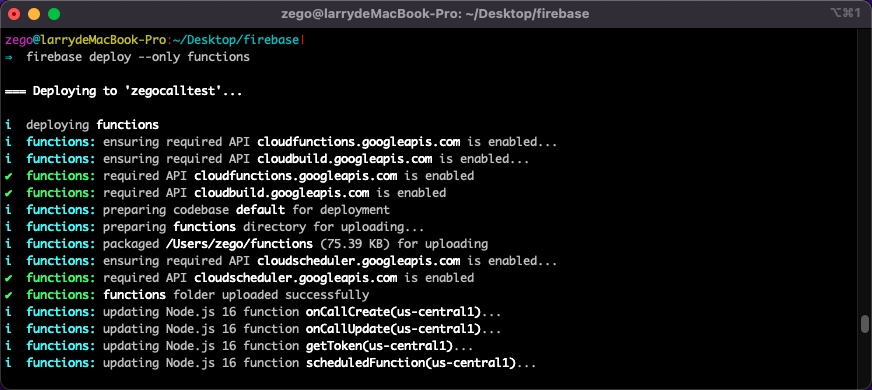Click the red close window button
The height and width of the screenshot is (390, 872).
14,14
